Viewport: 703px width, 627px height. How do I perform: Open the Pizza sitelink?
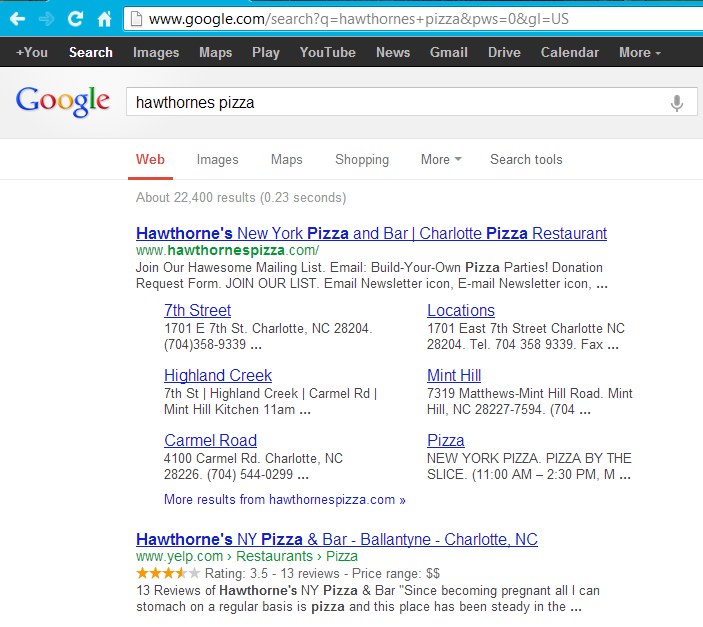coord(446,440)
